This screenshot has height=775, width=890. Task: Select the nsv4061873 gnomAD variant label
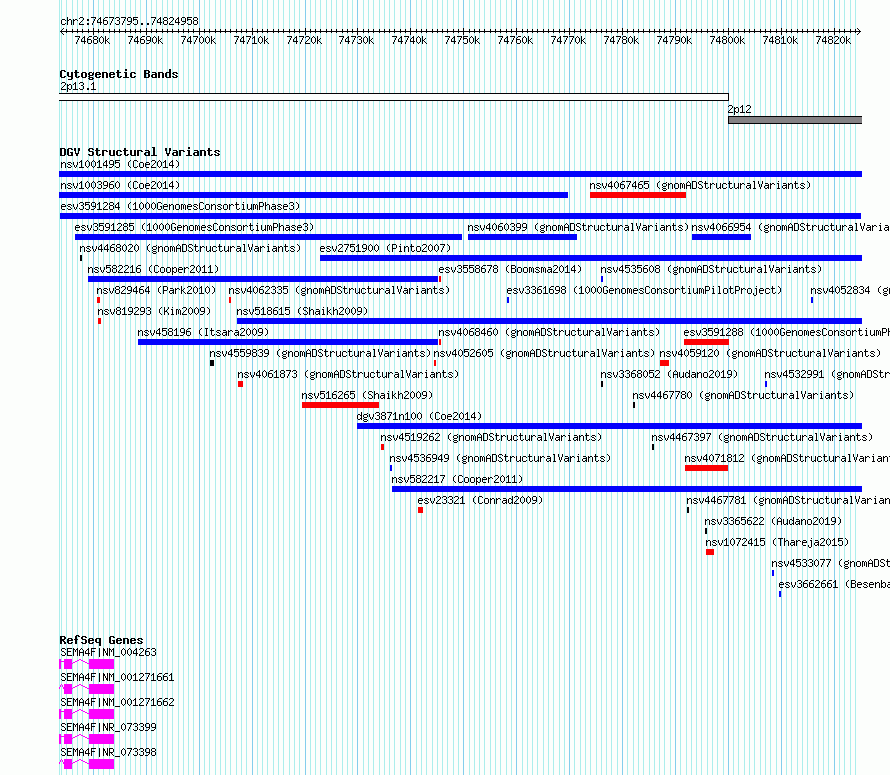pos(348,375)
